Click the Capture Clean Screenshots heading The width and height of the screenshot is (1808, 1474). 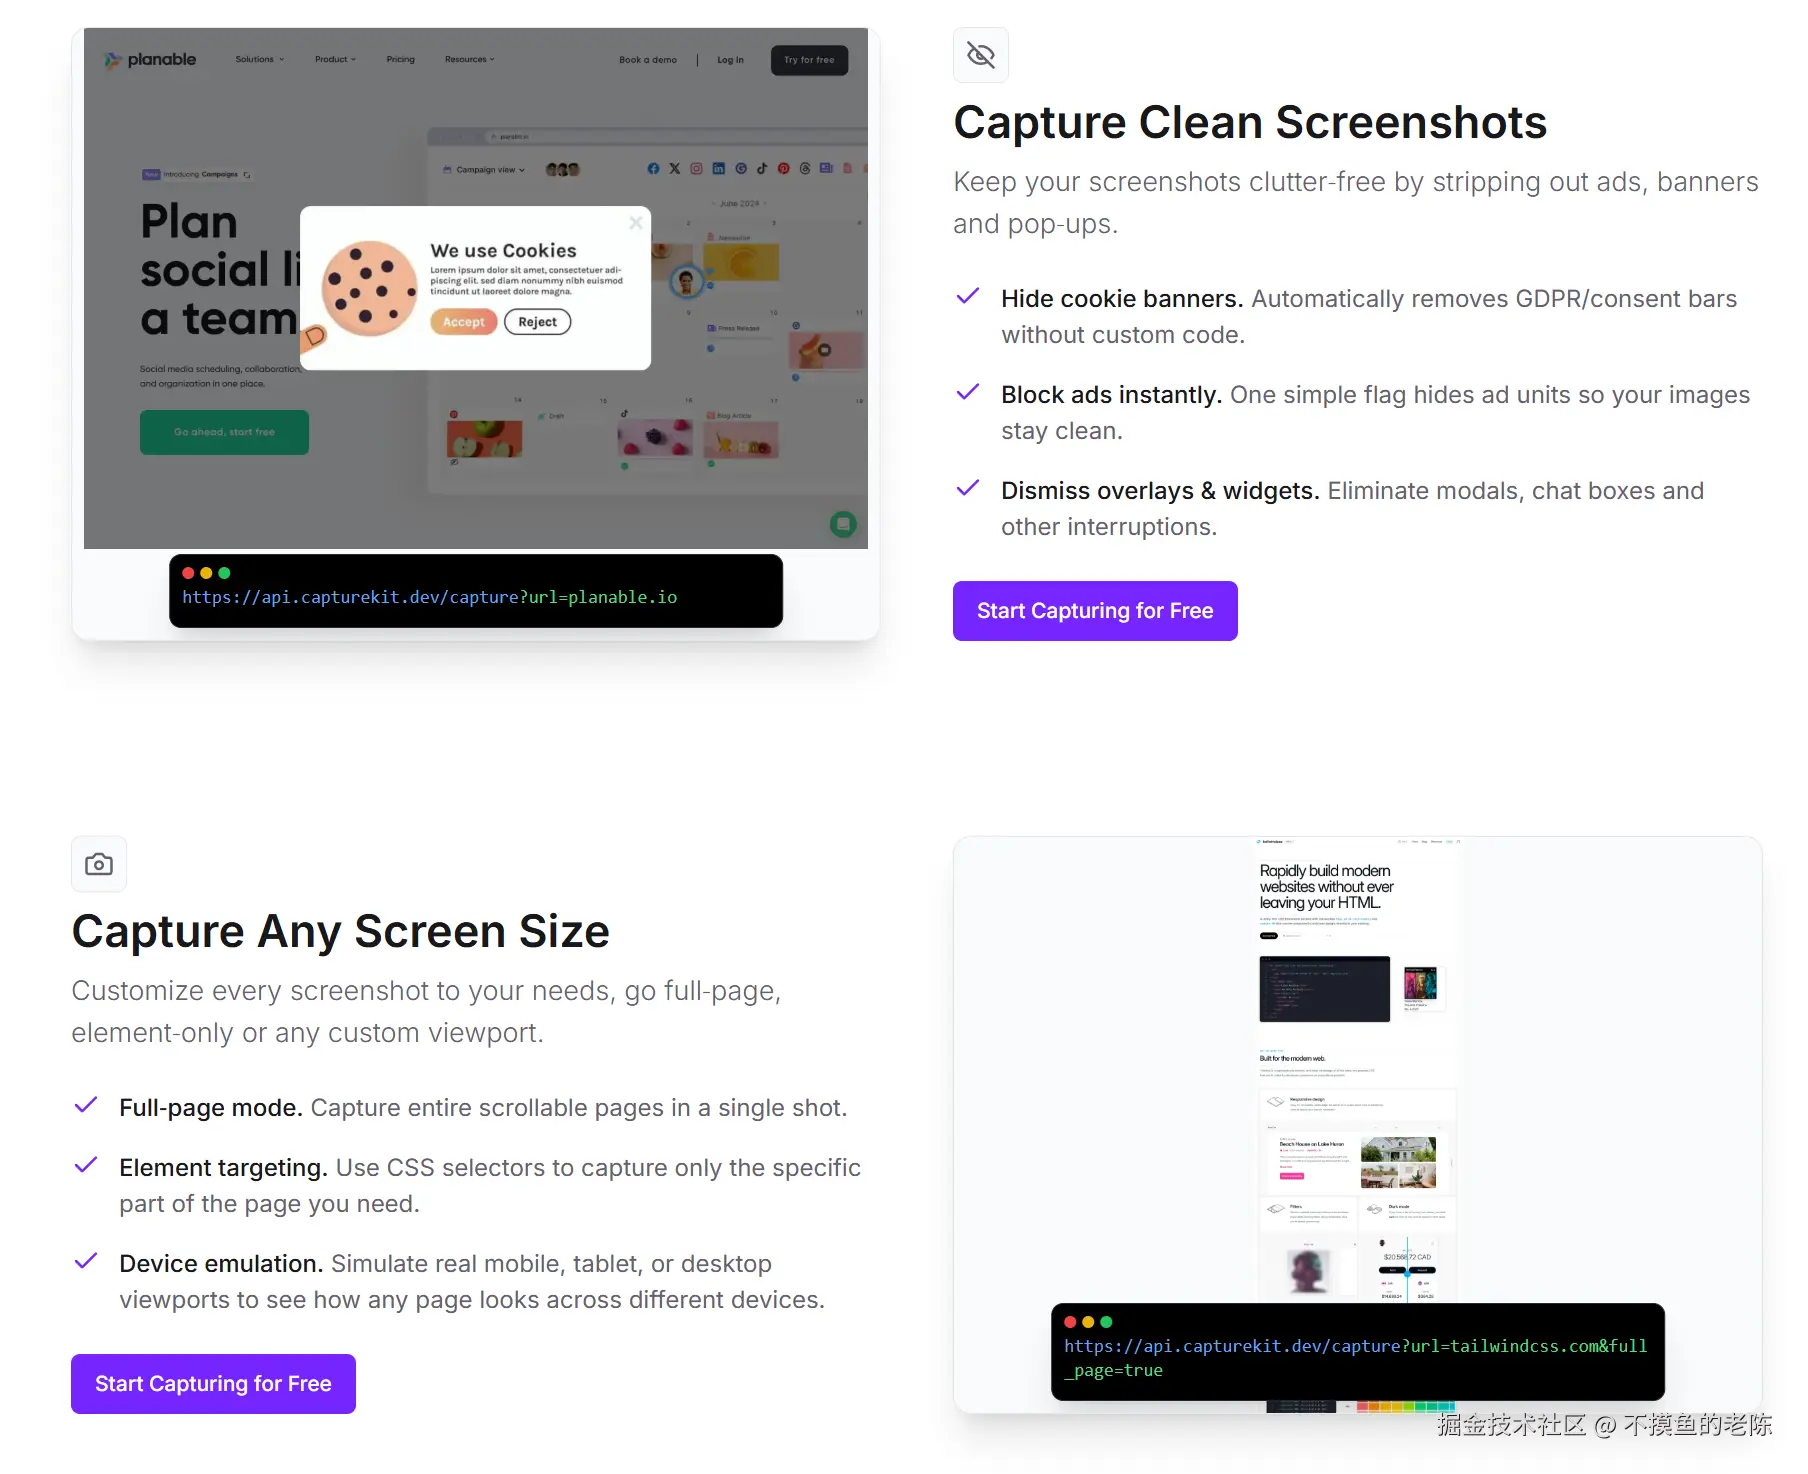[x=1250, y=123]
